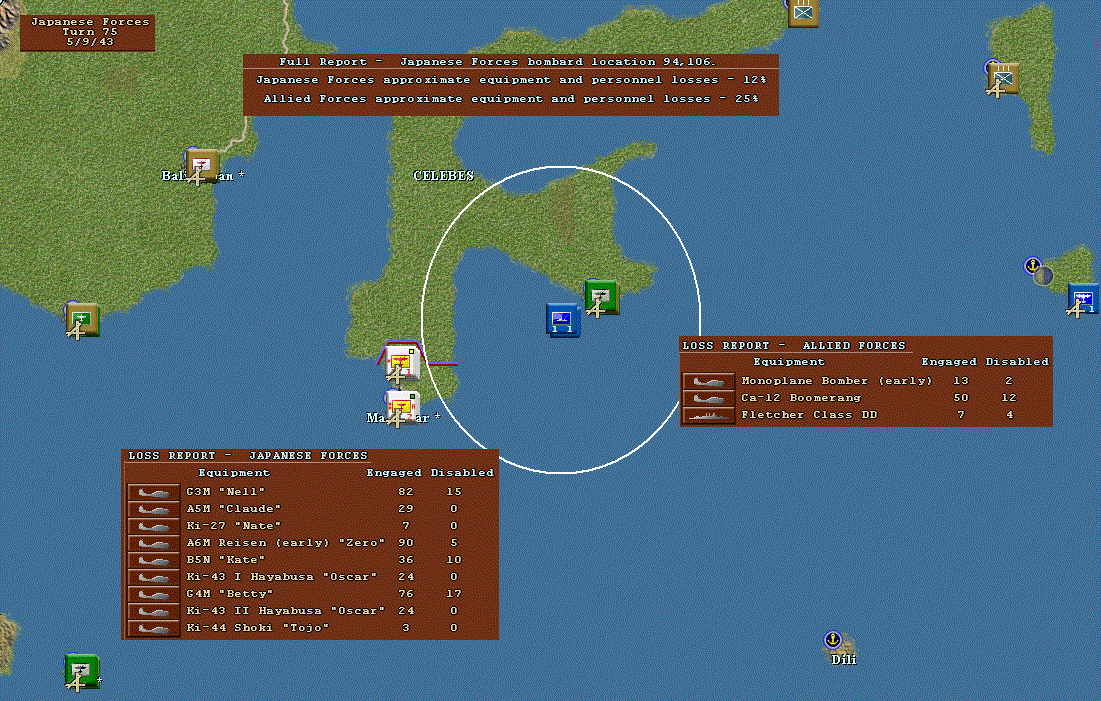The height and width of the screenshot is (701, 1101).
Task: Click the Disabled header in Allied loss report
Action: tap(1017, 362)
